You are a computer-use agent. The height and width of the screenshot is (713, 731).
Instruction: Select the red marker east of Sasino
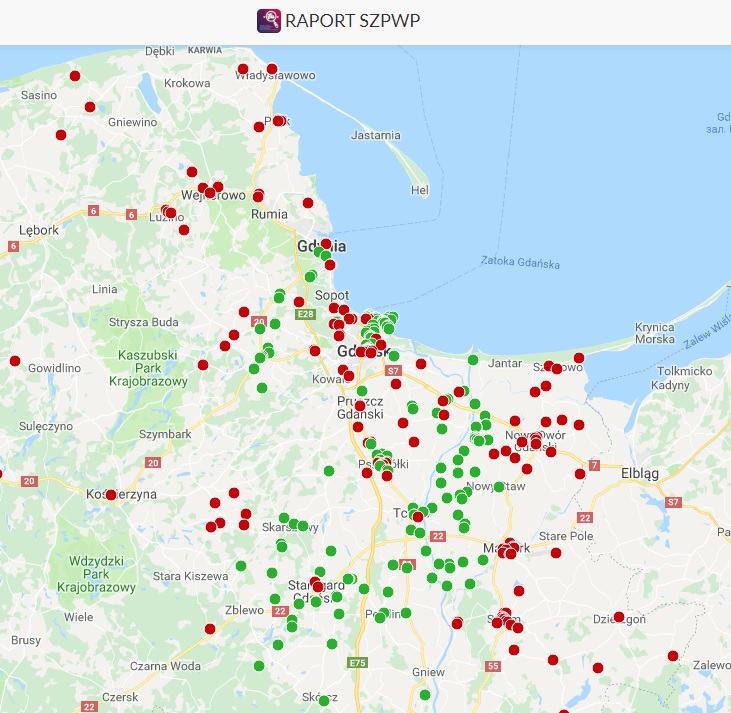(90, 107)
